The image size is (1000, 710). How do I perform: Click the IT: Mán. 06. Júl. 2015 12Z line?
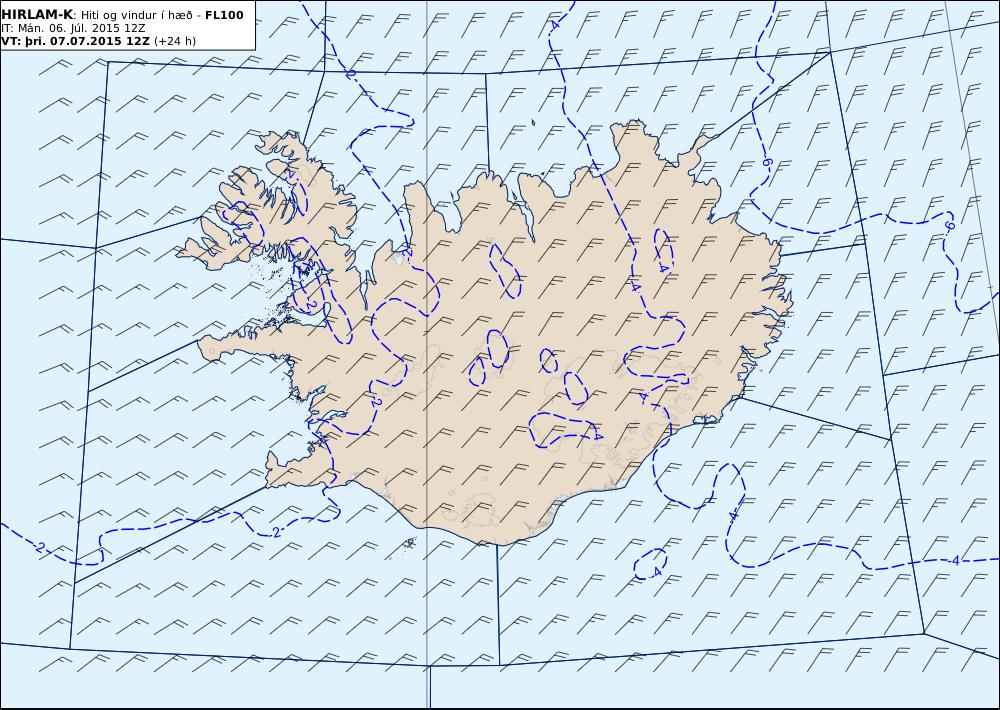click(x=73, y=29)
